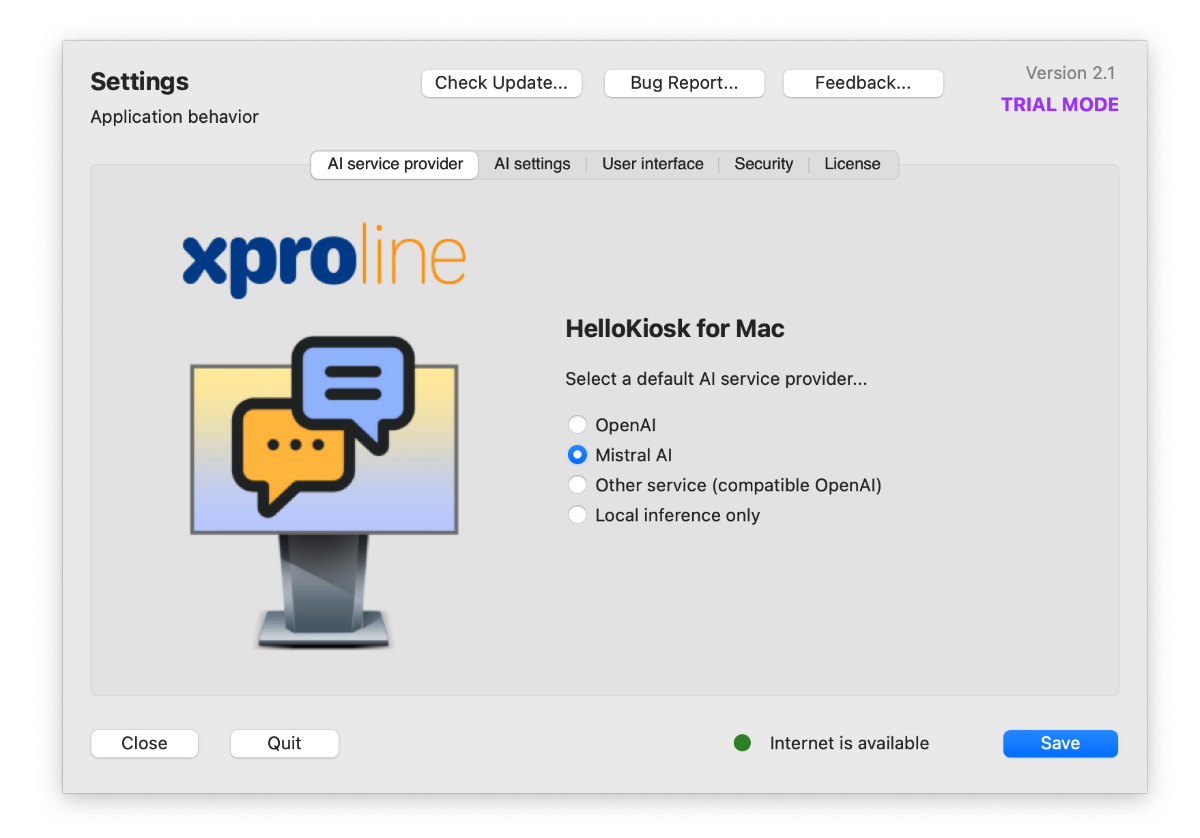The image size is (1200, 838).
Task: Select Local inference only option
Action: coord(664,515)
